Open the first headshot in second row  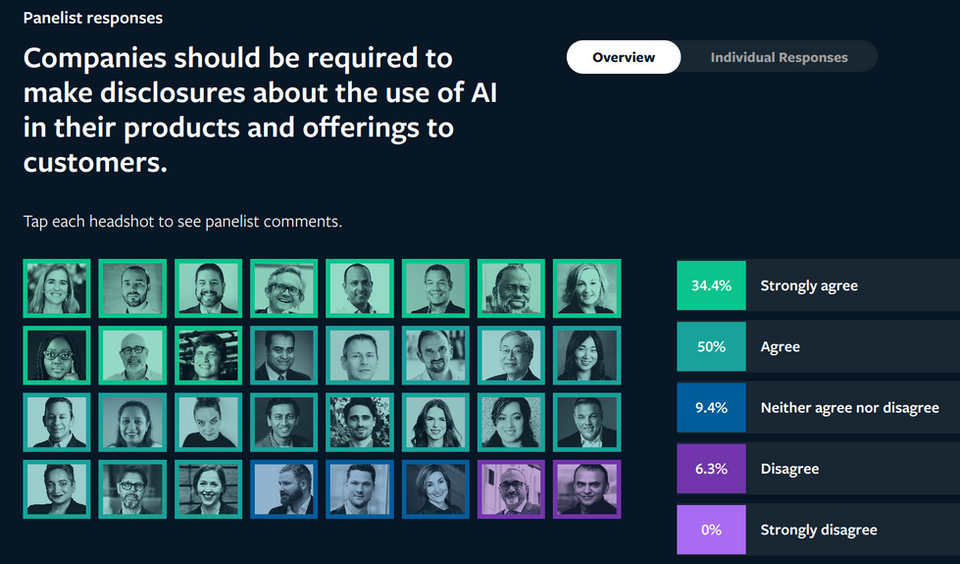(x=57, y=355)
